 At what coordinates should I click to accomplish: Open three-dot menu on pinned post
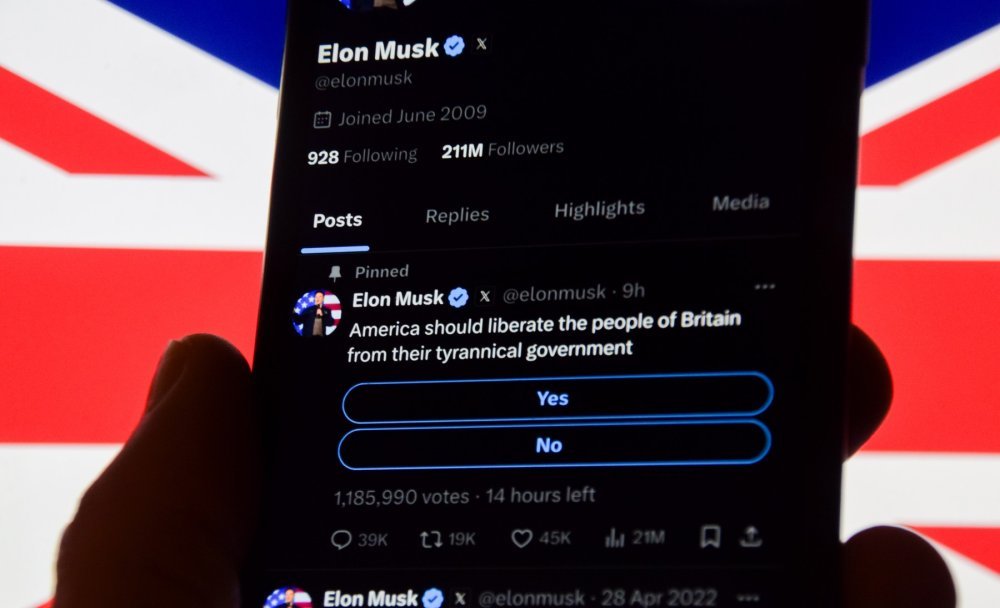coord(765,286)
